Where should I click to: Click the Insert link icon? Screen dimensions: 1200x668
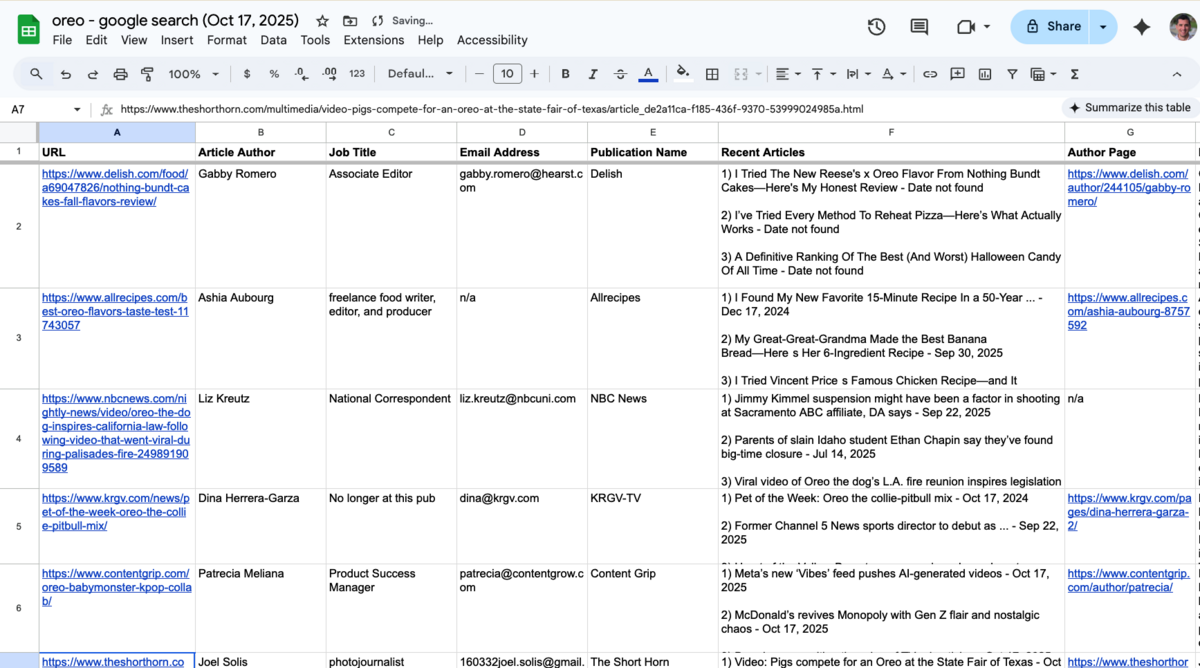coord(930,74)
